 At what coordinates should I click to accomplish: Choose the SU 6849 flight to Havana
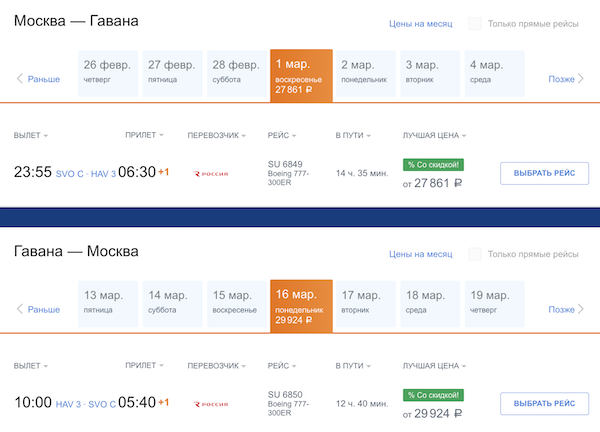[543, 173]
